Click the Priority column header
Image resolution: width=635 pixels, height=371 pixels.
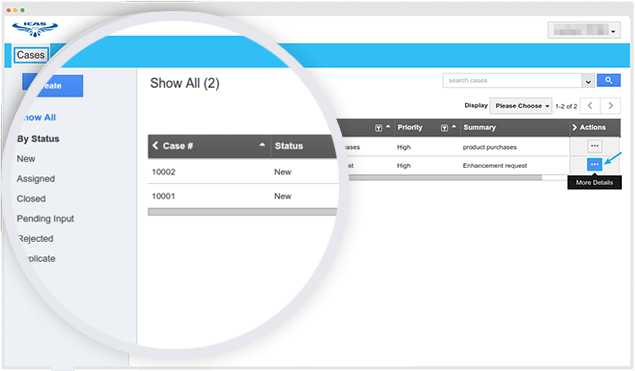[410, 128]
